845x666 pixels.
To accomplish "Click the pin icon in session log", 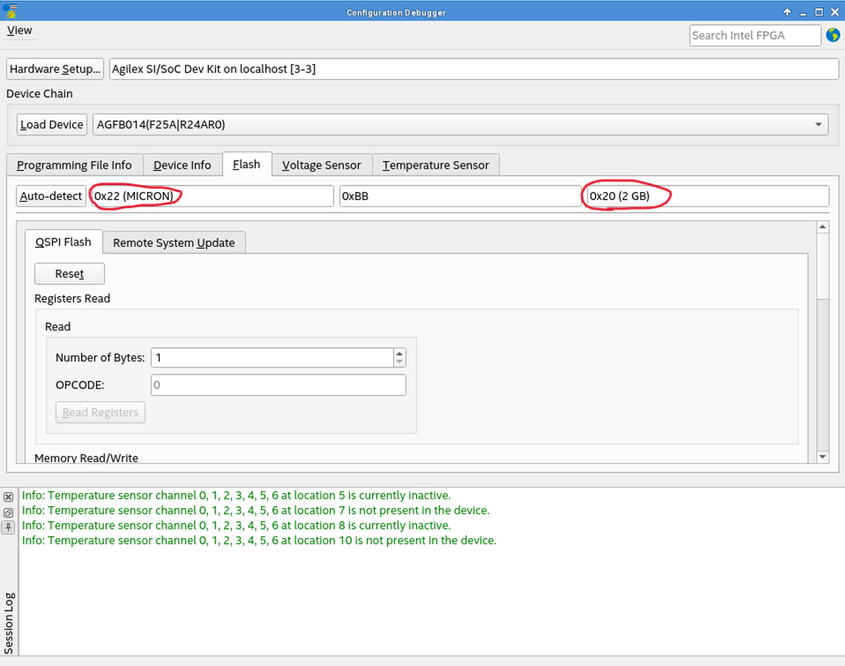I will pyautogui.click(x=9, y=527).
